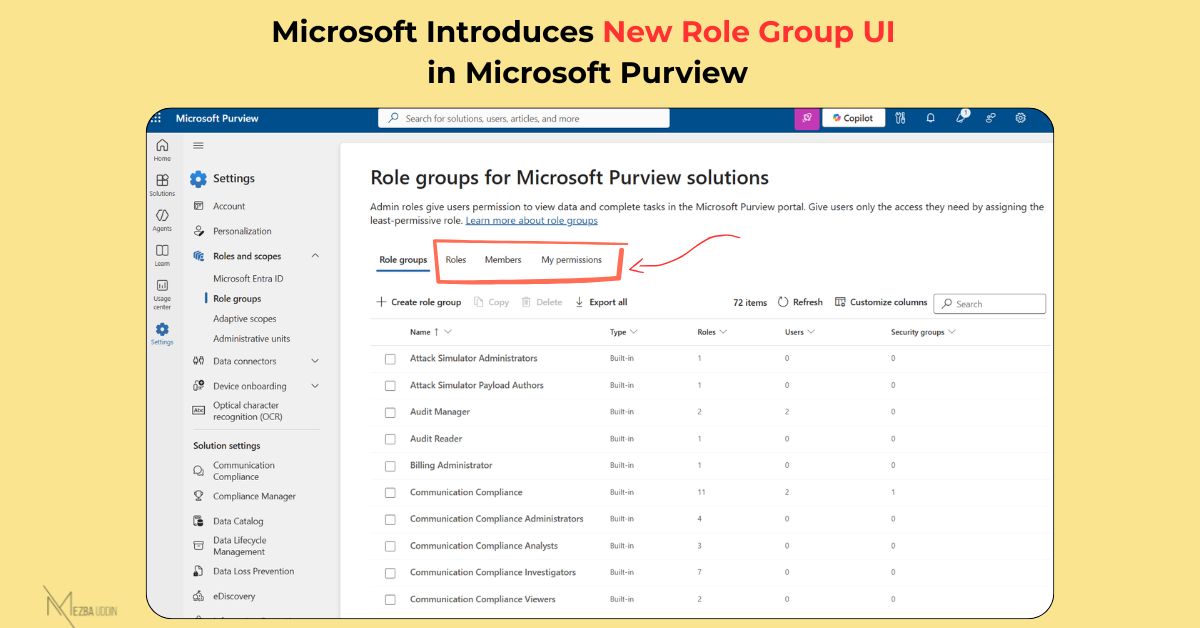This screenshot has height=628, width=1200.
Task: Switch to the Roles tab
Action: [456, 260]
